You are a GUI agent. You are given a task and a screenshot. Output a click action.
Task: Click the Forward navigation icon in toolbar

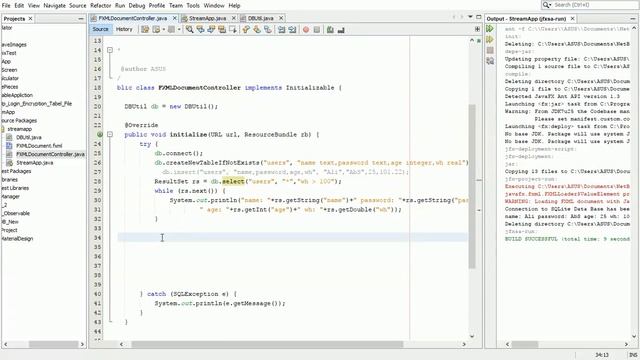[x=171, y=29]
